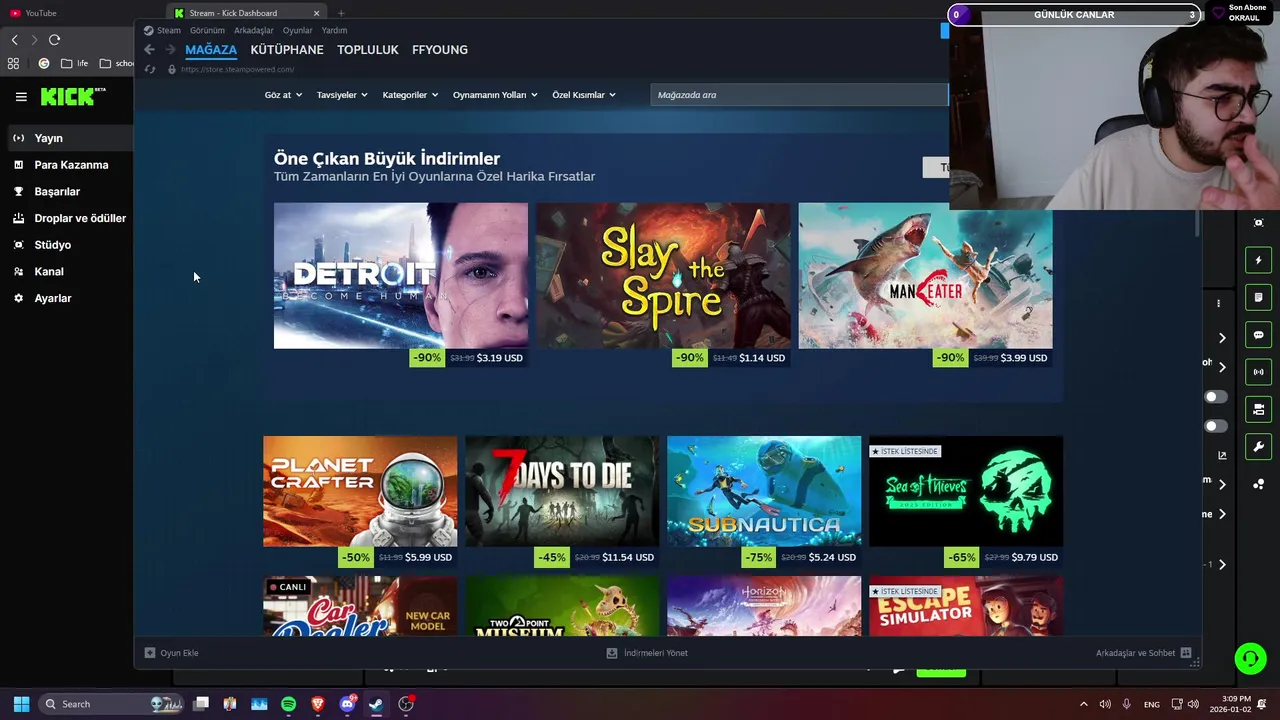Image resolution: width=1280 pixels, height=720 pixels.
Task: Close the Kick Dashboard tab
Action: (317, 13)
